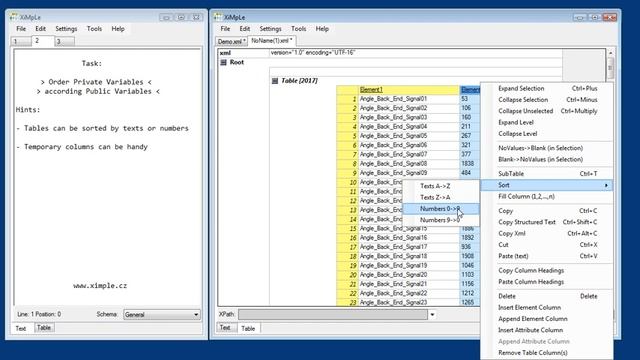Open Help menu in left XiMpLe window

click(118, 29)
